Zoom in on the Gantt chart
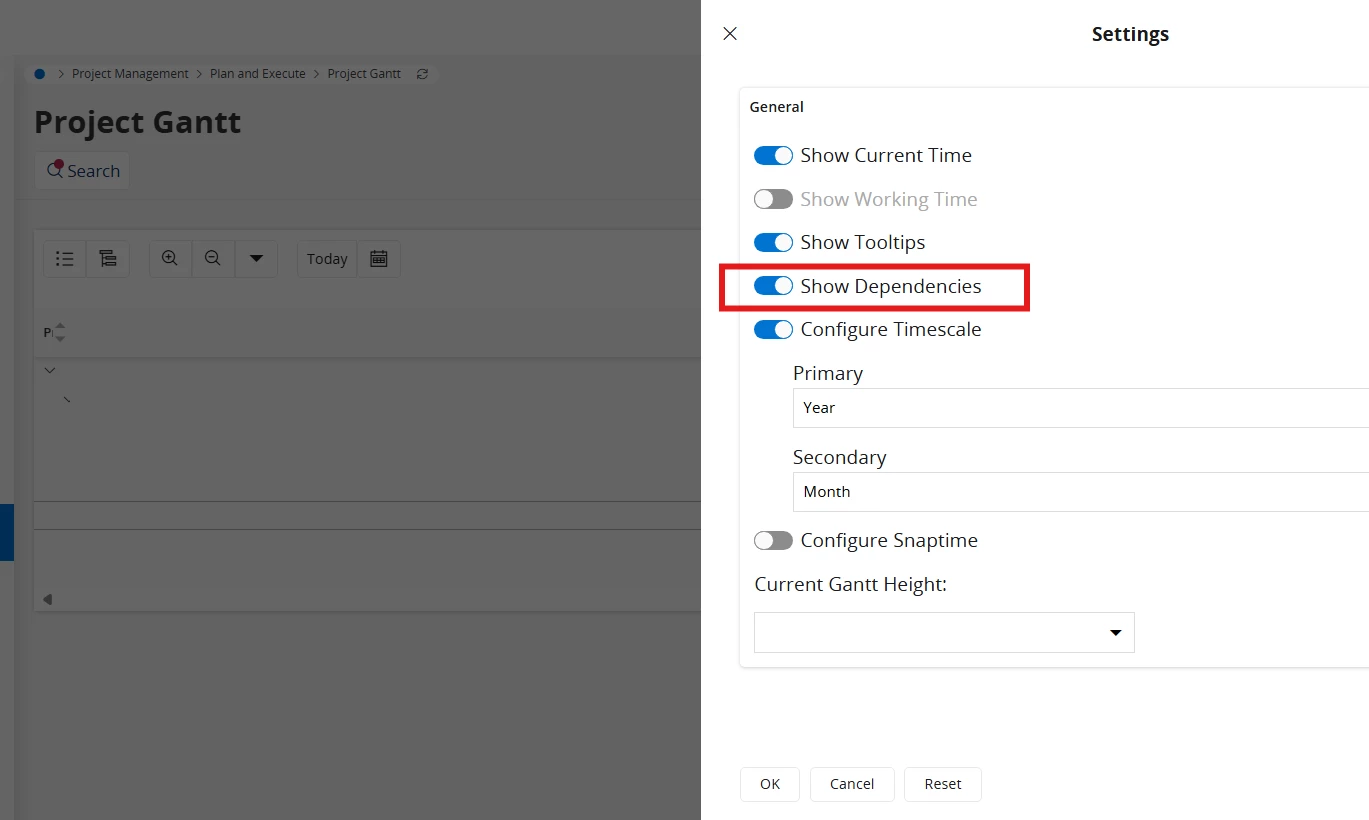1369x820 pixels. click(170, 258)
